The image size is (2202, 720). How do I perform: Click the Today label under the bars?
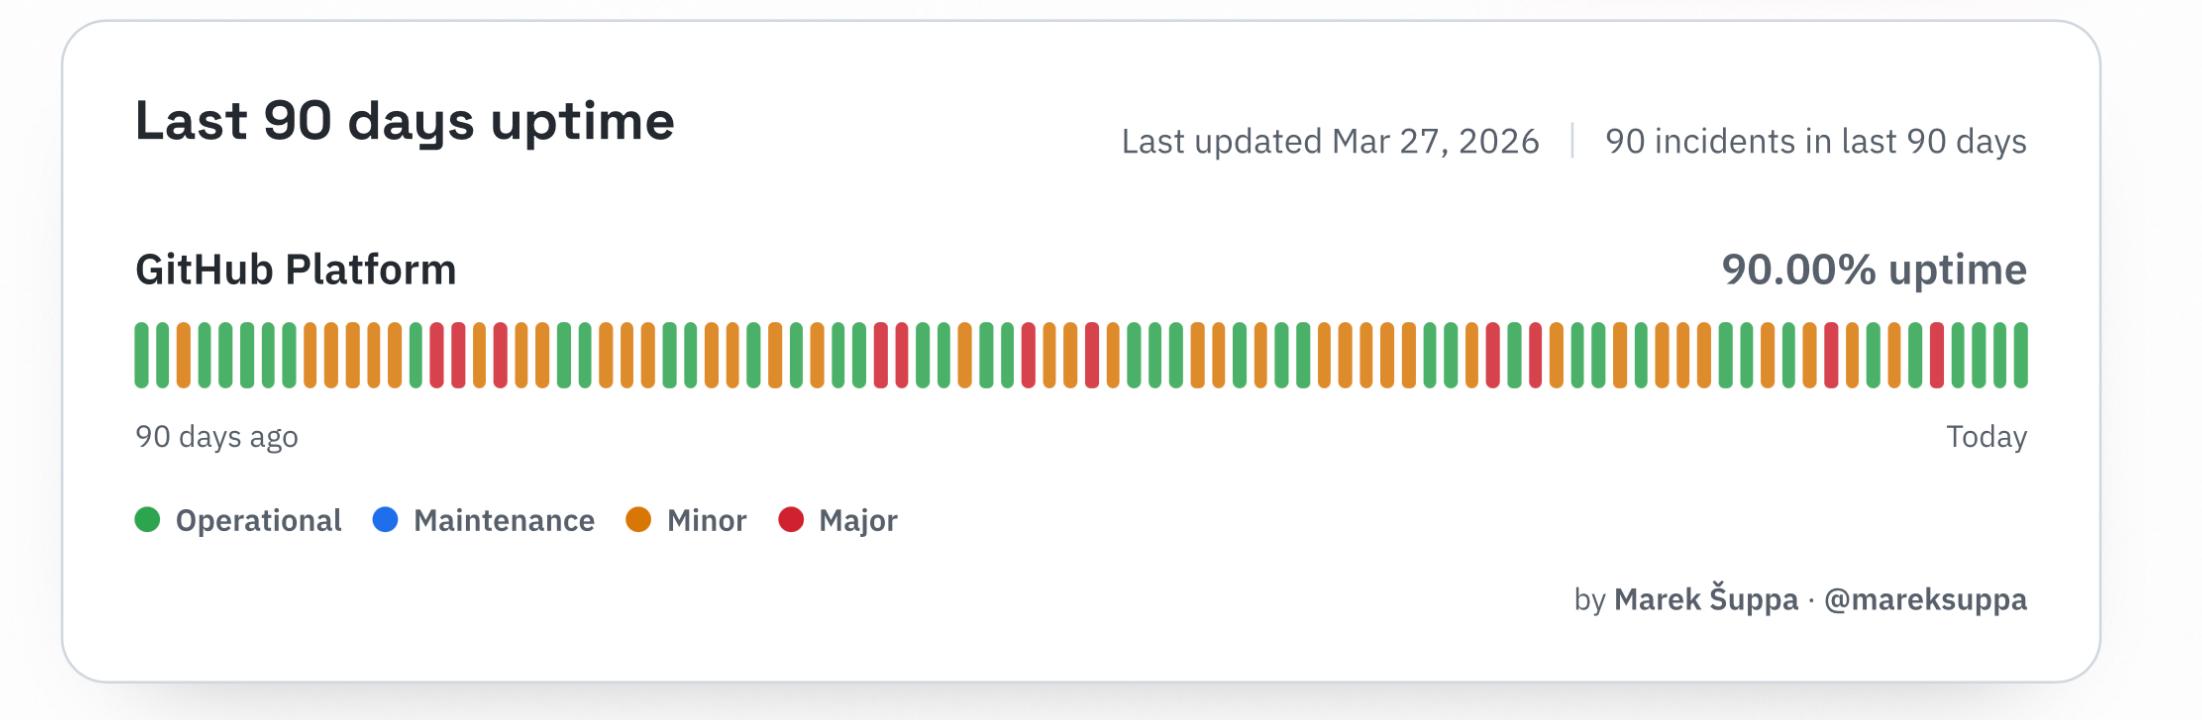click(x=1986, y=437)
